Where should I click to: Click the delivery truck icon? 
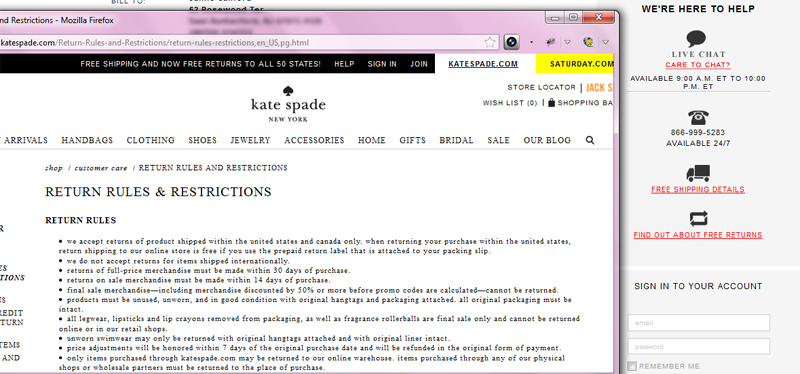[698, 173]
